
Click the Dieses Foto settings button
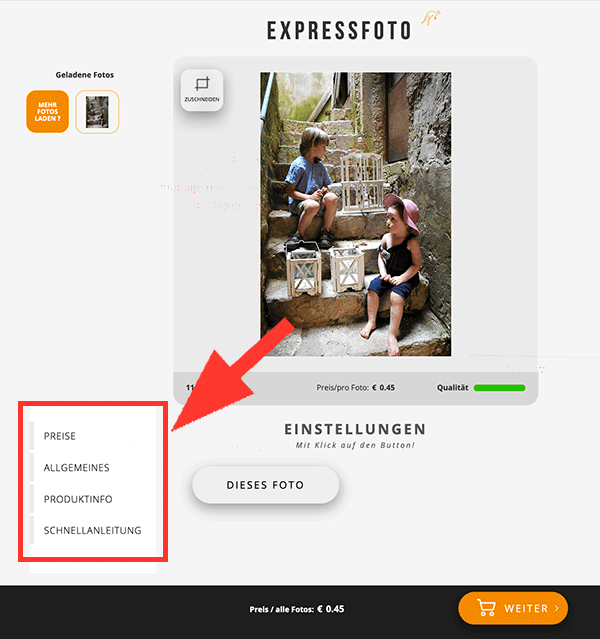point(266,485)
